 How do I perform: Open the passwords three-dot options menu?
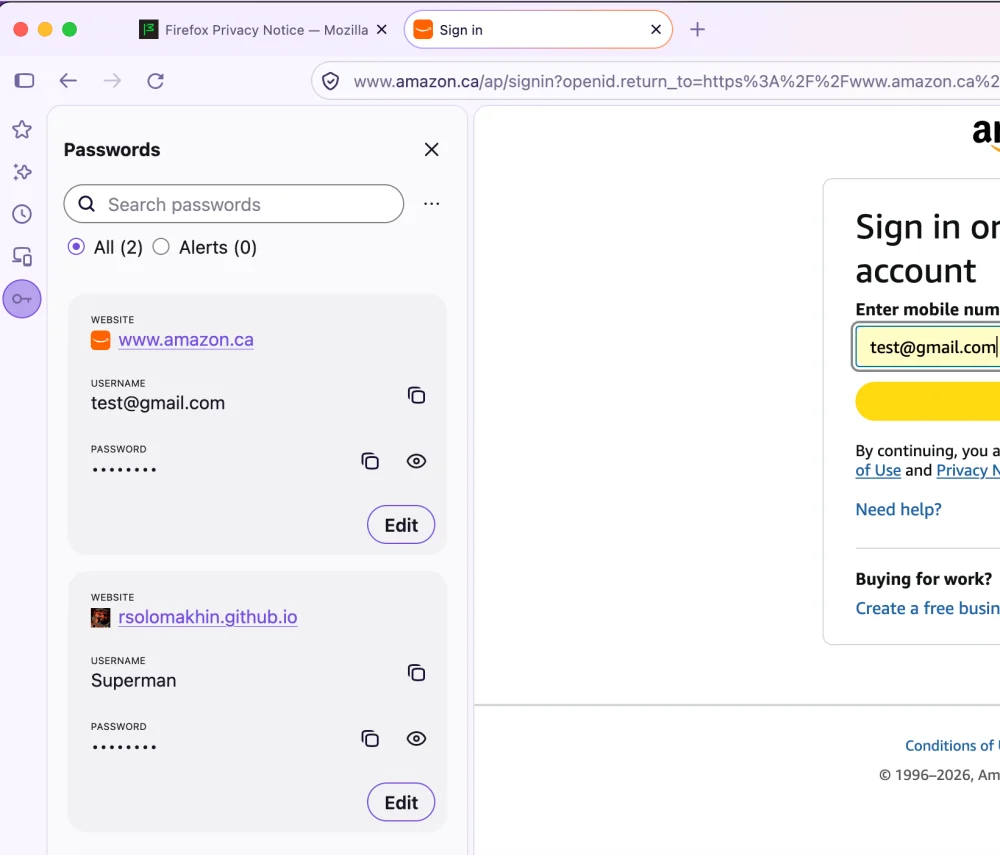tap(432, 204)
